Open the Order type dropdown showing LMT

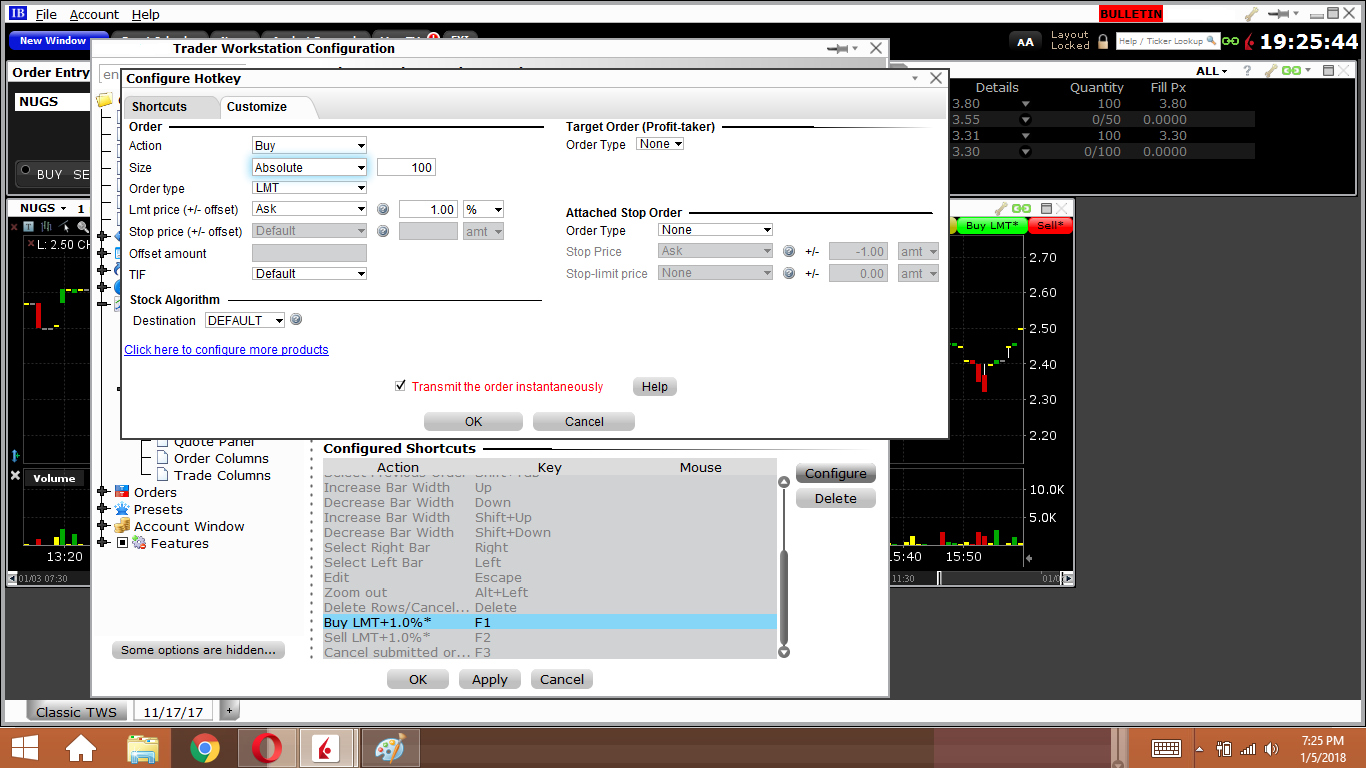[x=309, y=188]
